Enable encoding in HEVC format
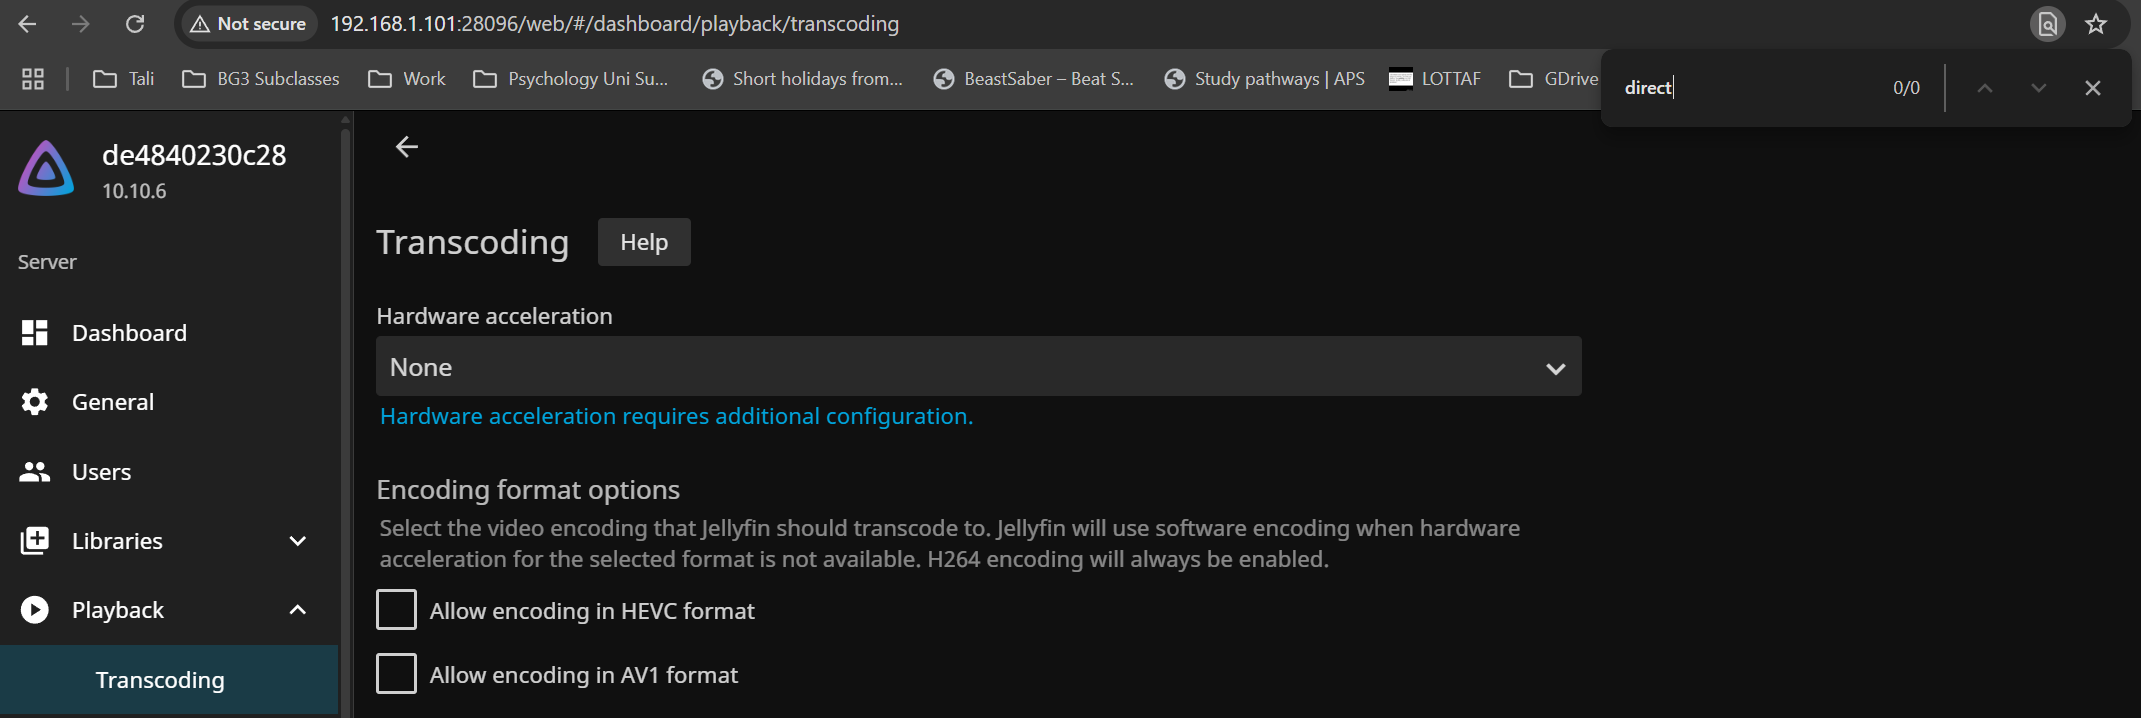Screen dimensions: 2141x718 click(x=396, y=610)
